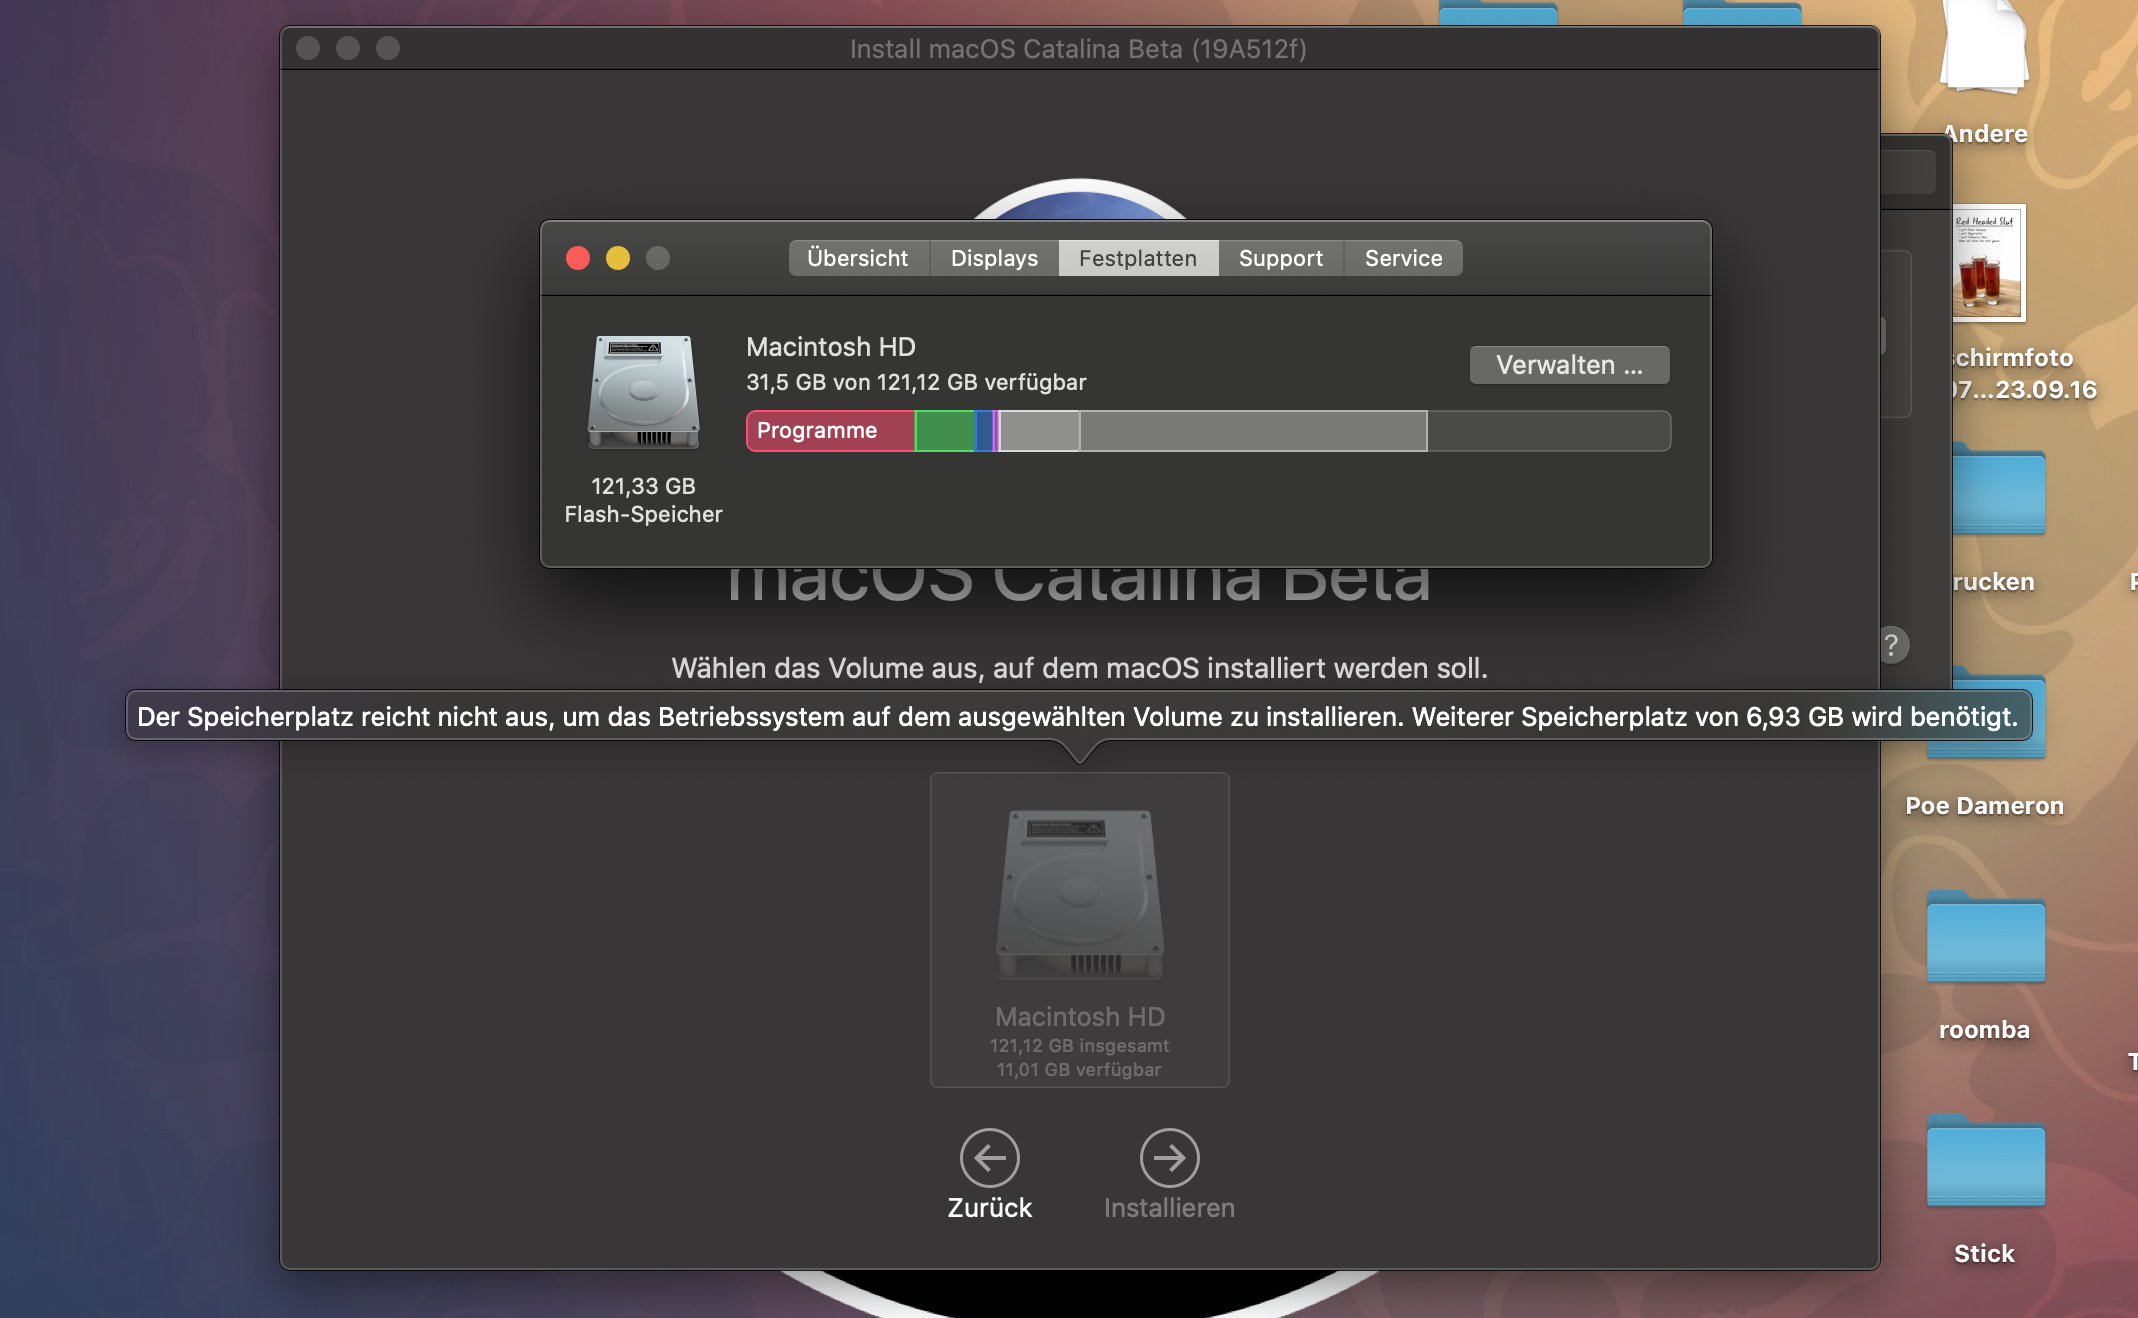Switch to the Displays tab
This screenshot has height=1318, width=2138.
(994, 258)
